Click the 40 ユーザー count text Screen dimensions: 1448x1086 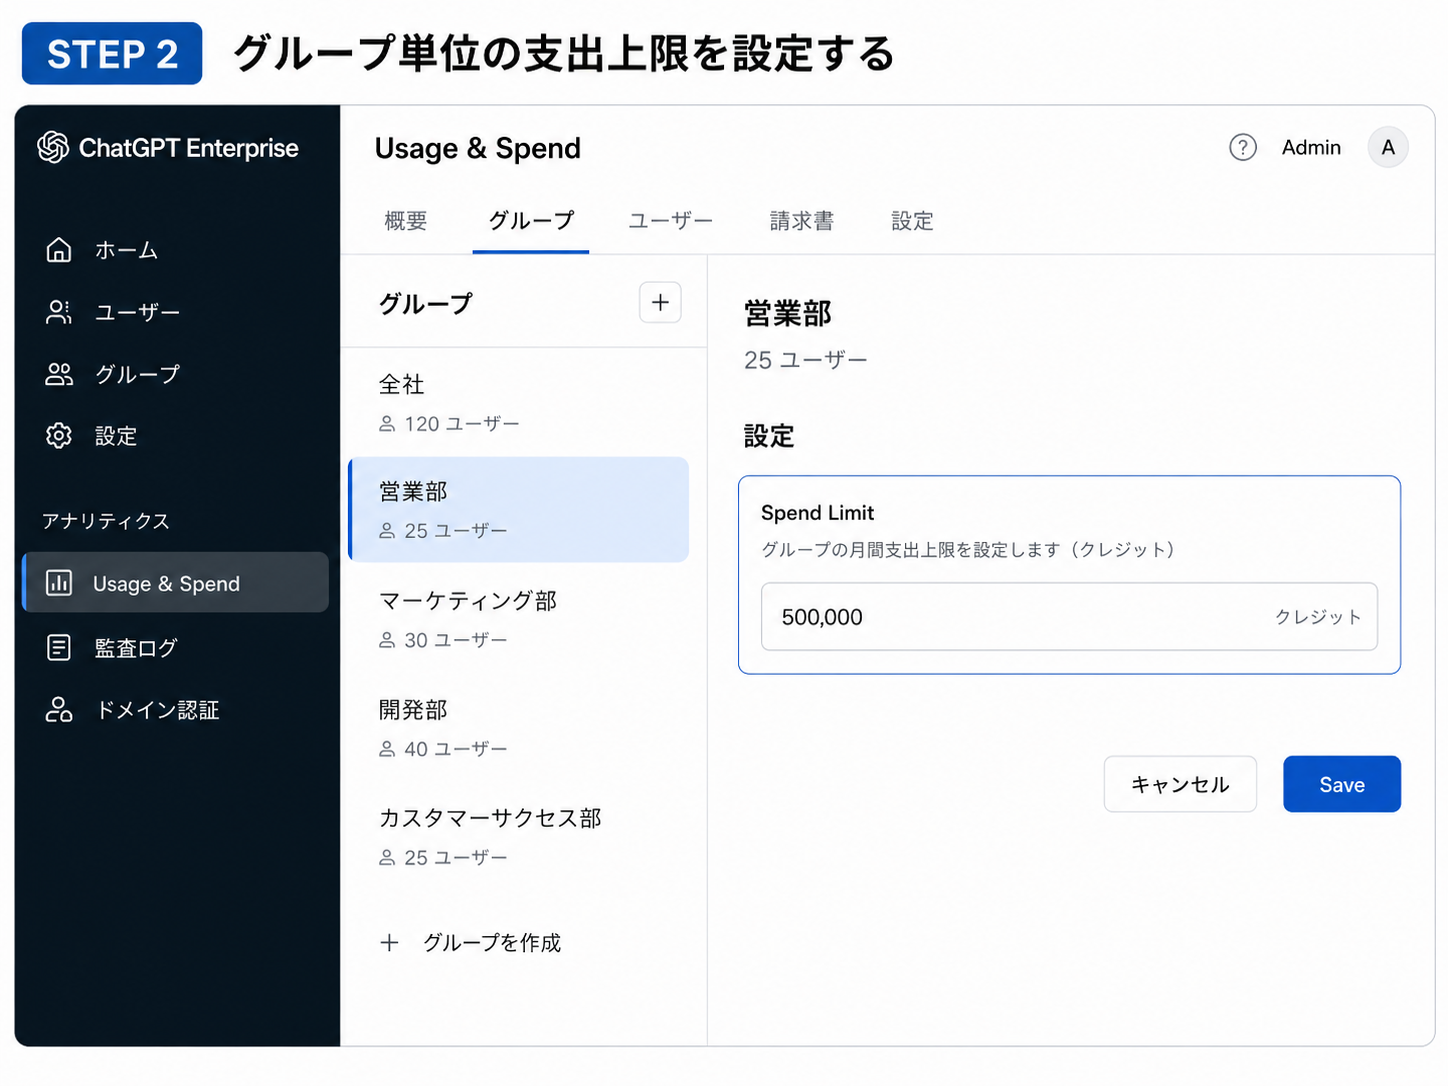pos(456,749)
